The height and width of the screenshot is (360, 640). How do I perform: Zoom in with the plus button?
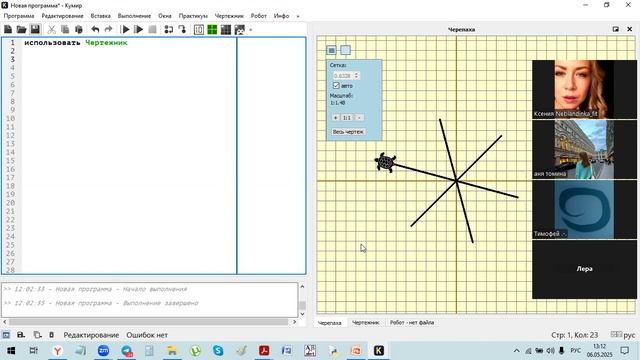point(336,118)
